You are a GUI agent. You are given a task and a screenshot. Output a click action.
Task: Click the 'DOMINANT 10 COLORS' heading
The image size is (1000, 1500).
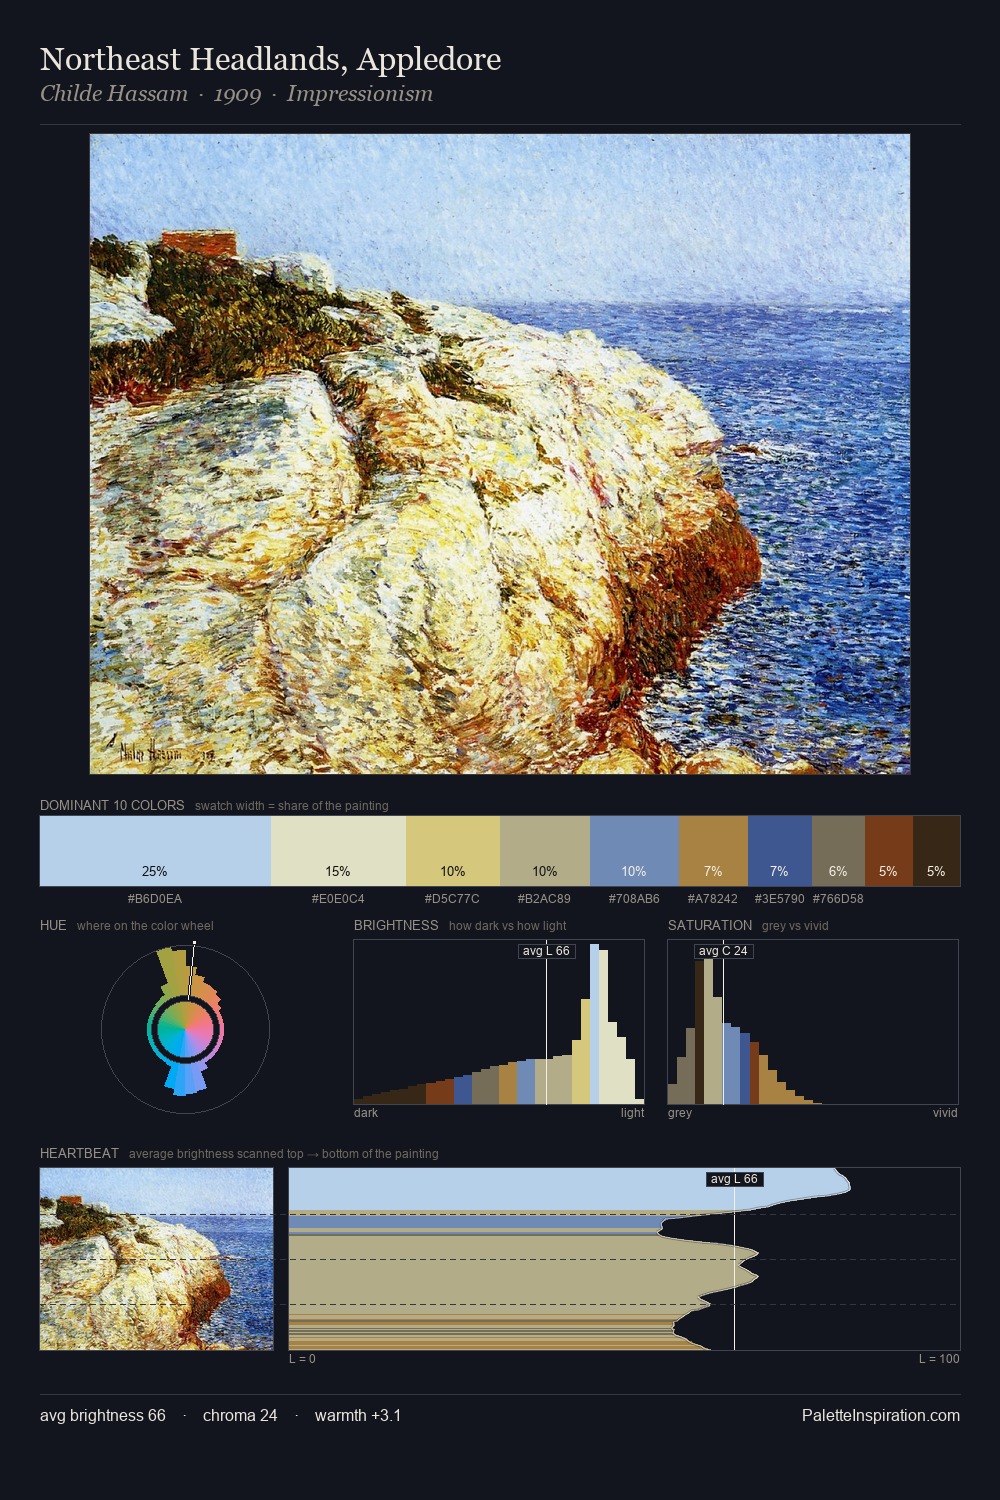click(x=112, y=805)
